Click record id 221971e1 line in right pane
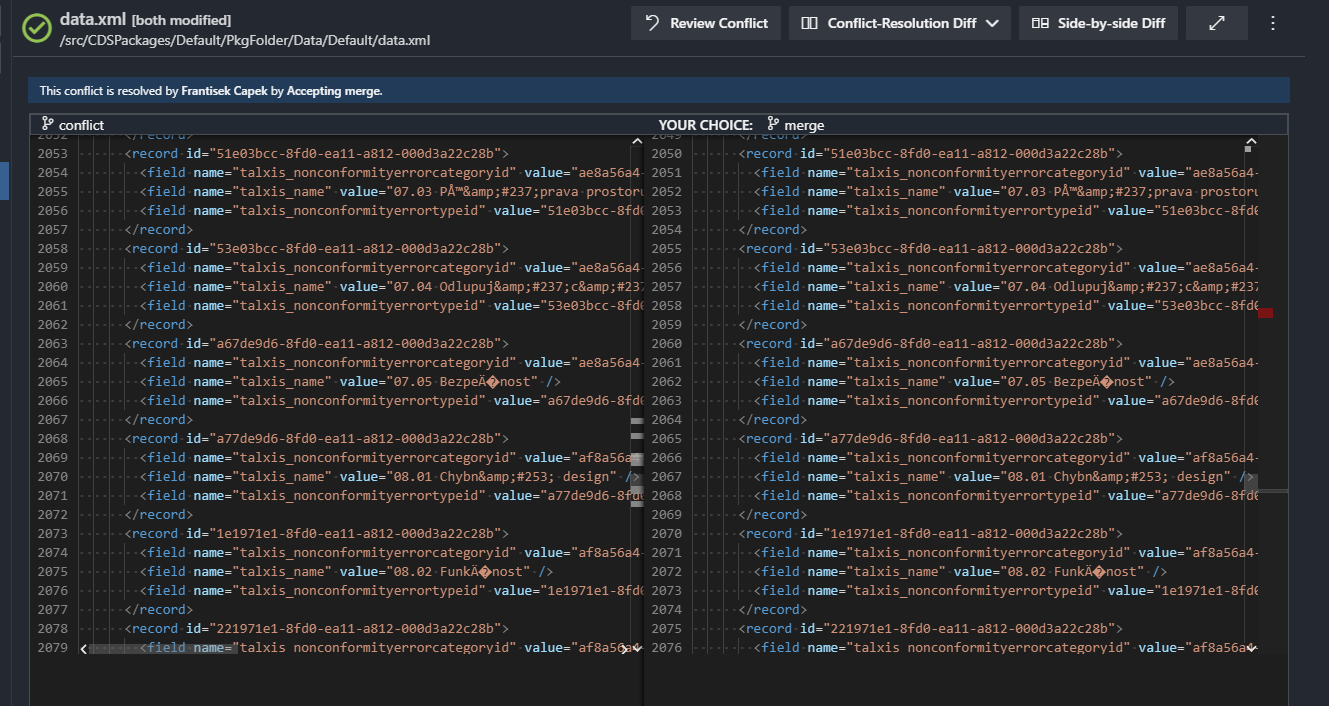The image size is (1329, 706). click(x=930, y=629)
